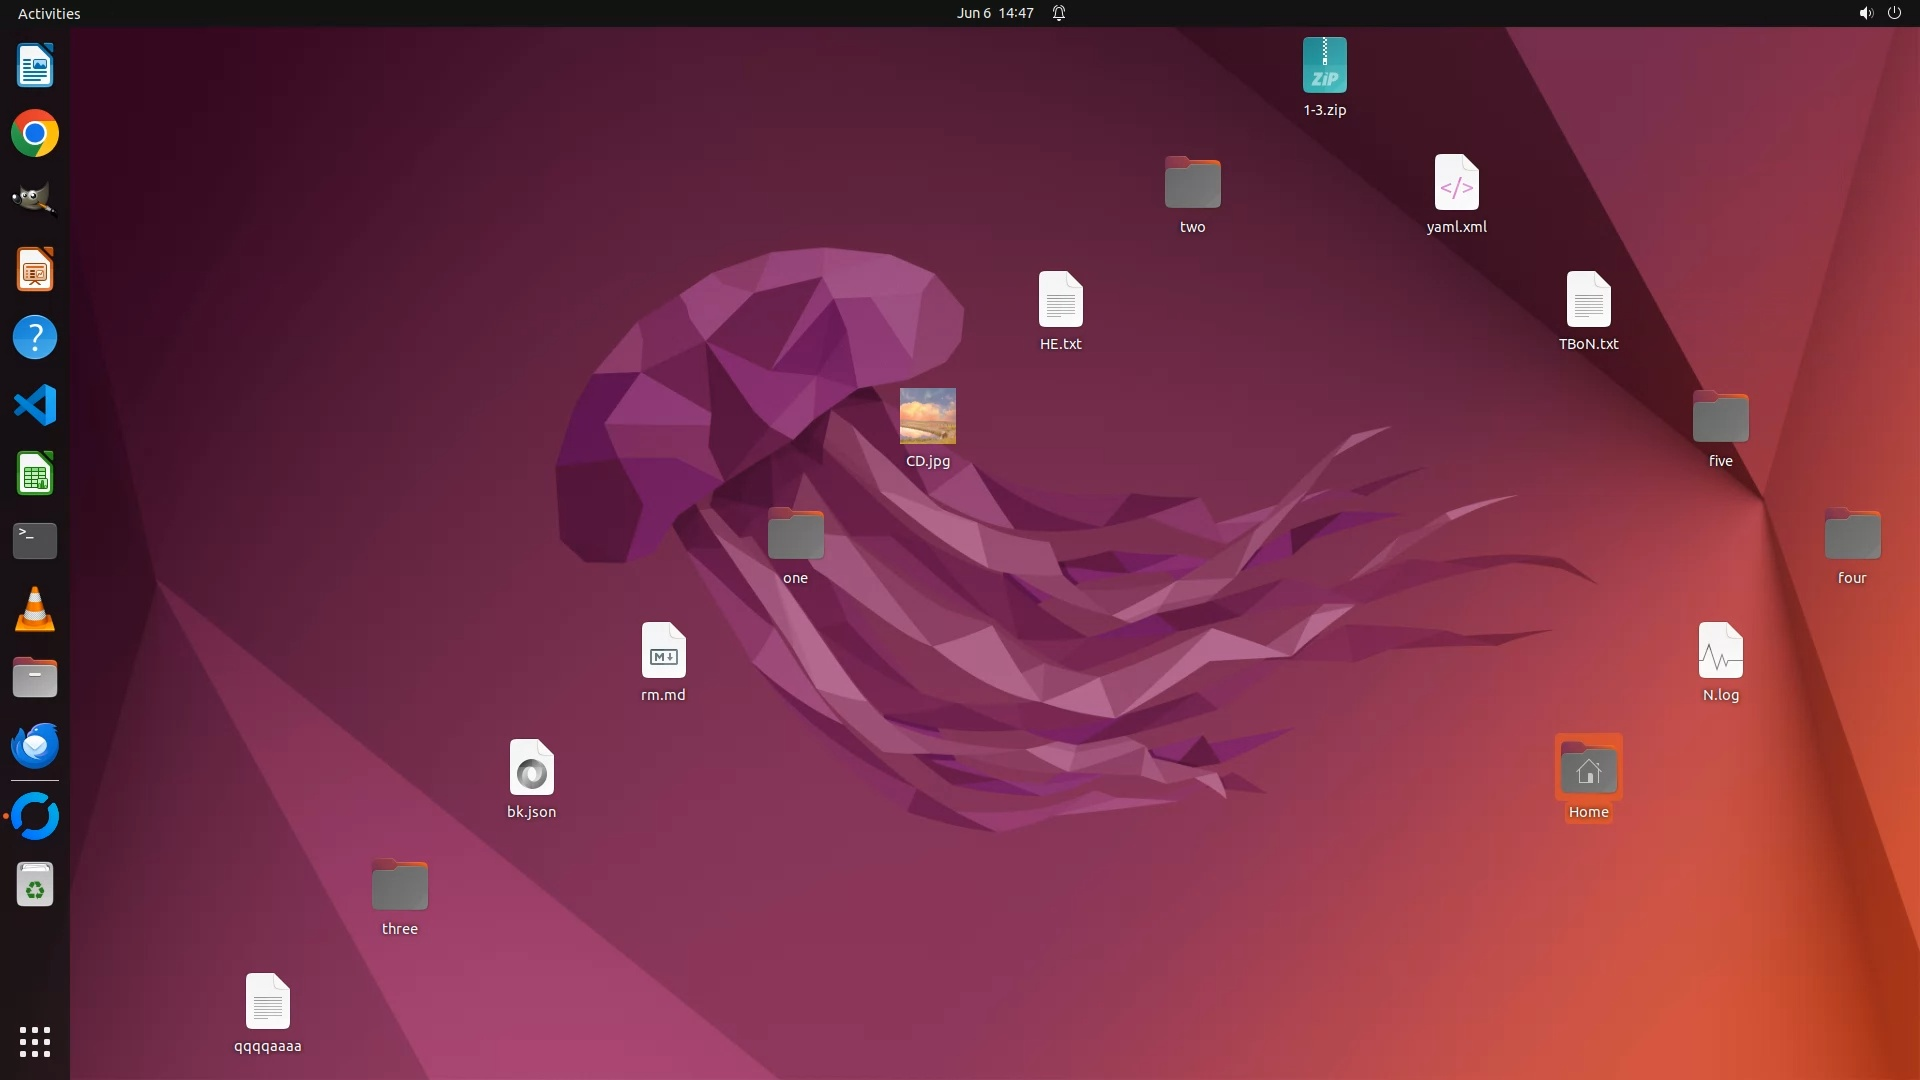This screenshot has height=1080, width=1920.
Task: Open Thunderbird mail client
Action: (35, 746)
